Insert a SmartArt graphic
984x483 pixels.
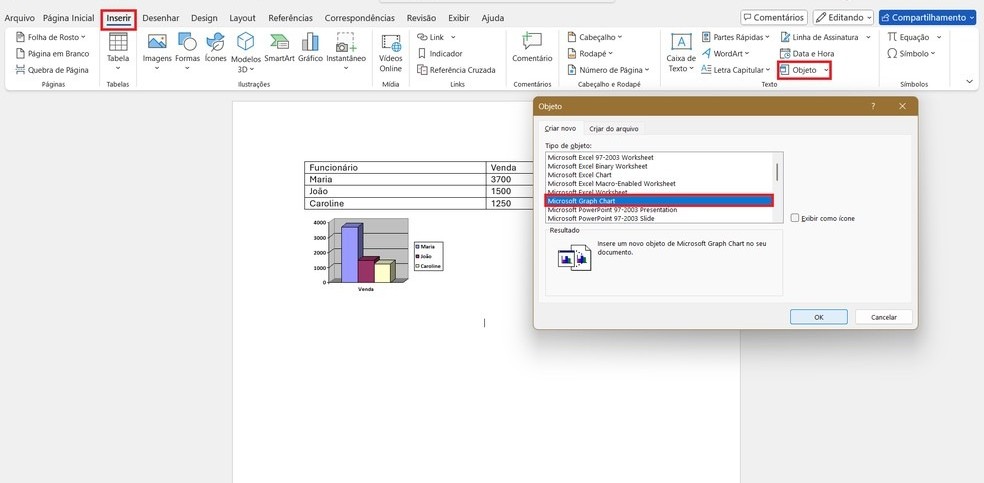point(279,48)
